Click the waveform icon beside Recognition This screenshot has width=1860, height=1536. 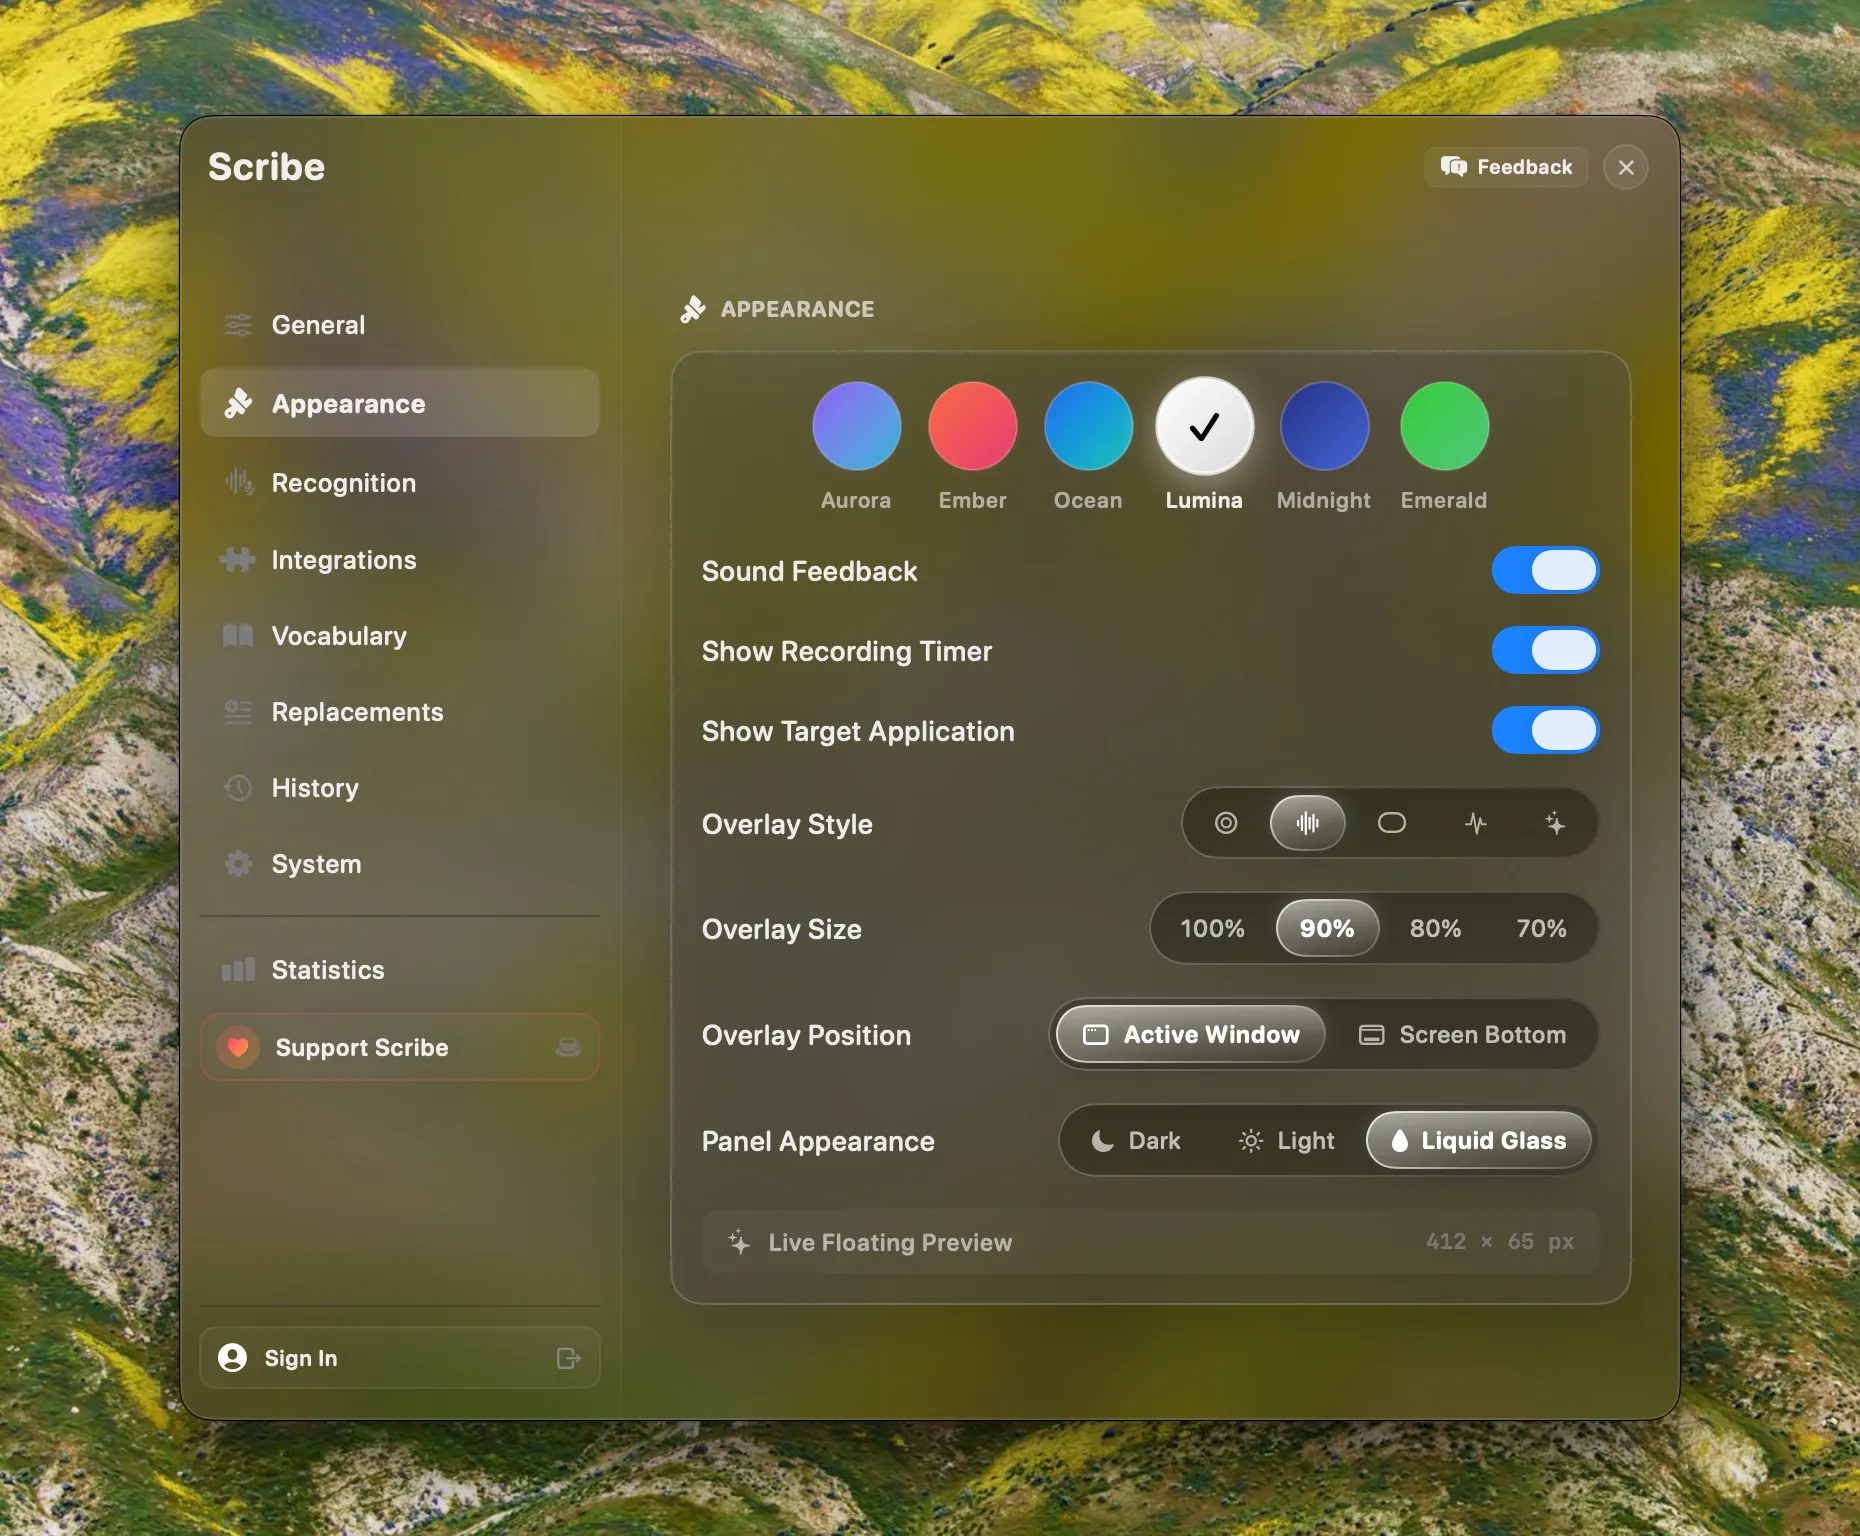pyautogui.click(x=239, y=482)
